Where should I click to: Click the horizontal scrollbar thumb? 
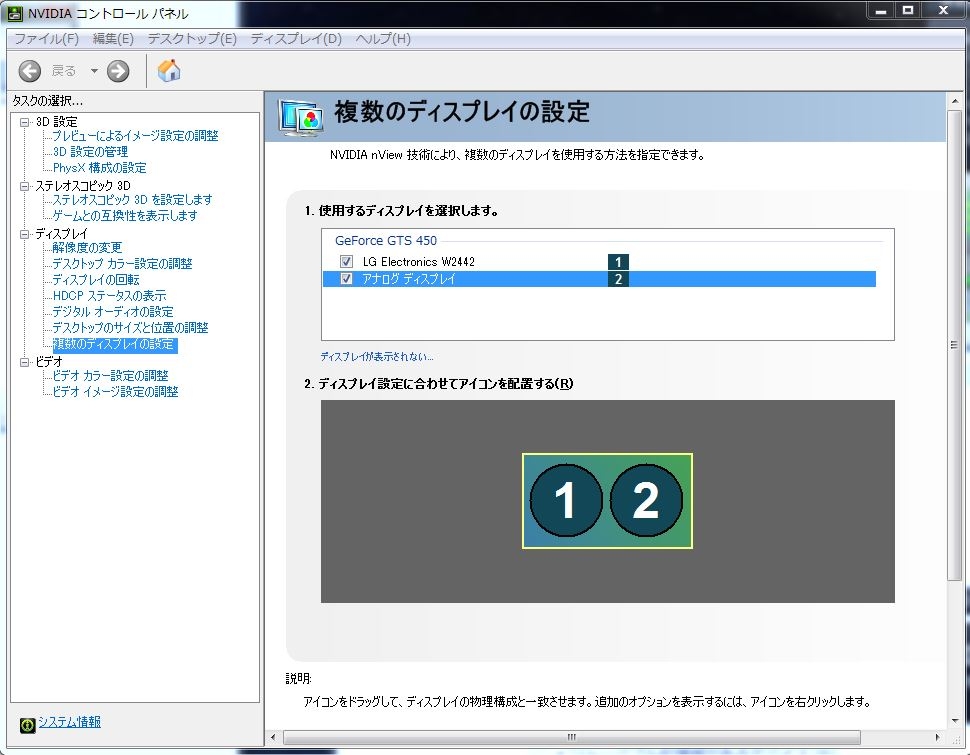pos(572,737)
